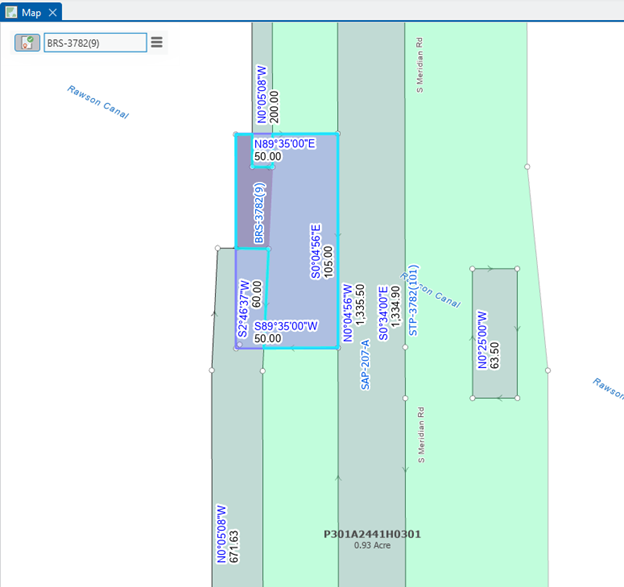Click the N89°35'00"E bearing label
The image size is (624, 587).
tap(285, 144)
